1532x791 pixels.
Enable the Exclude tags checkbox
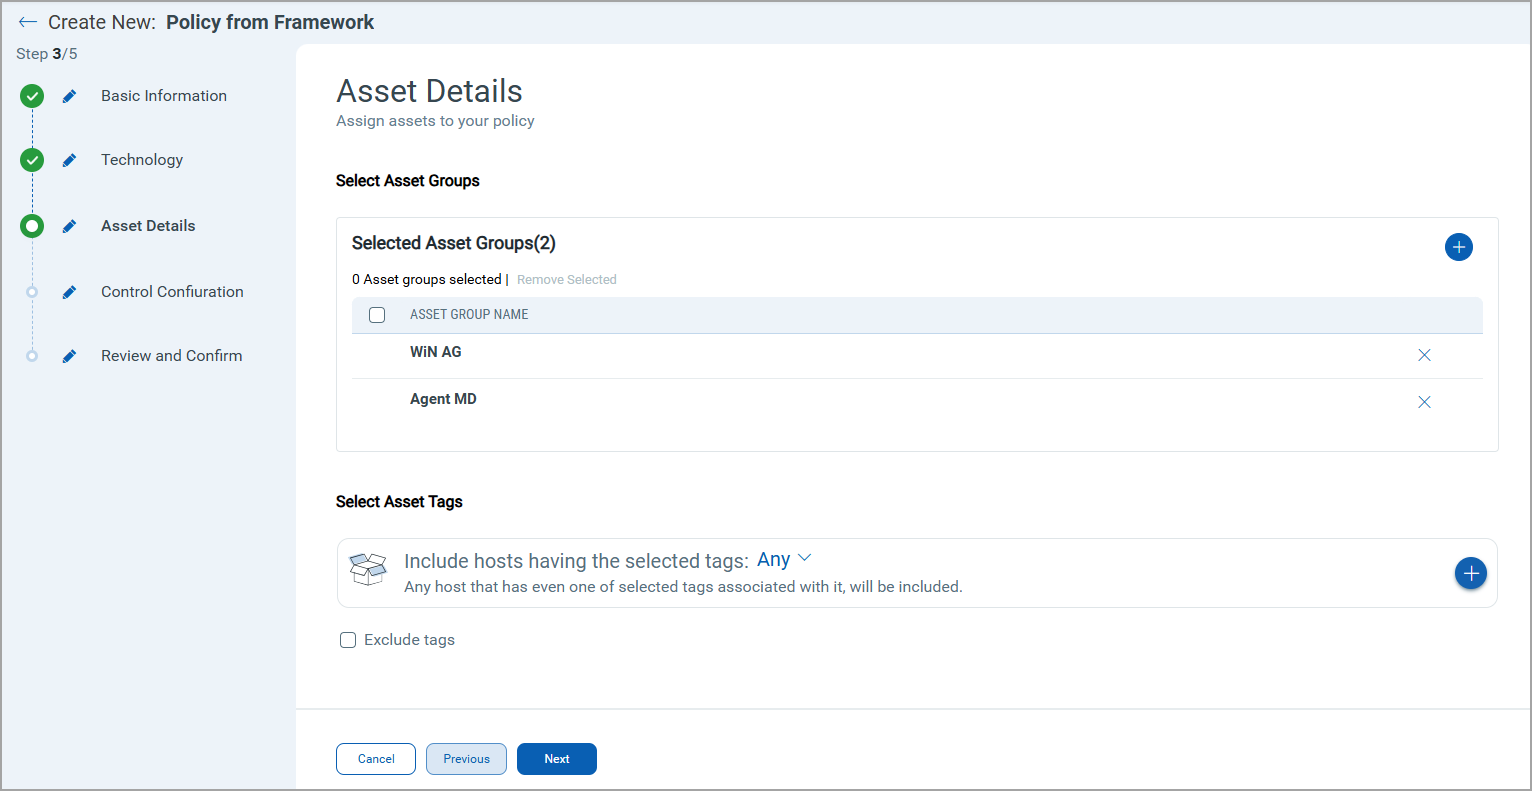348,640
